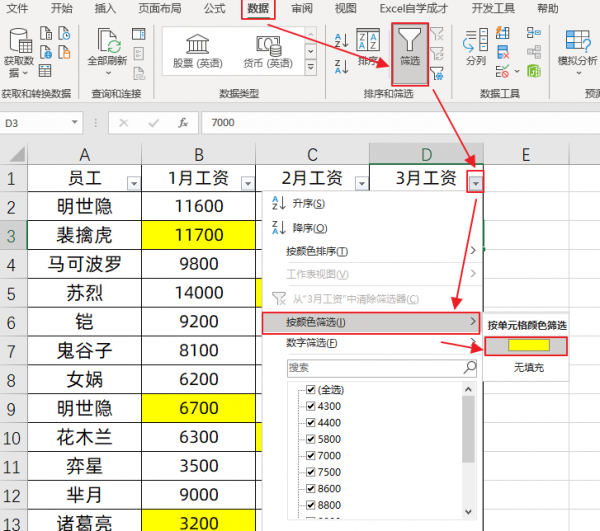Click the Text to Columns icon
This screenshot has height=531, width=600.
click(475, 40)
